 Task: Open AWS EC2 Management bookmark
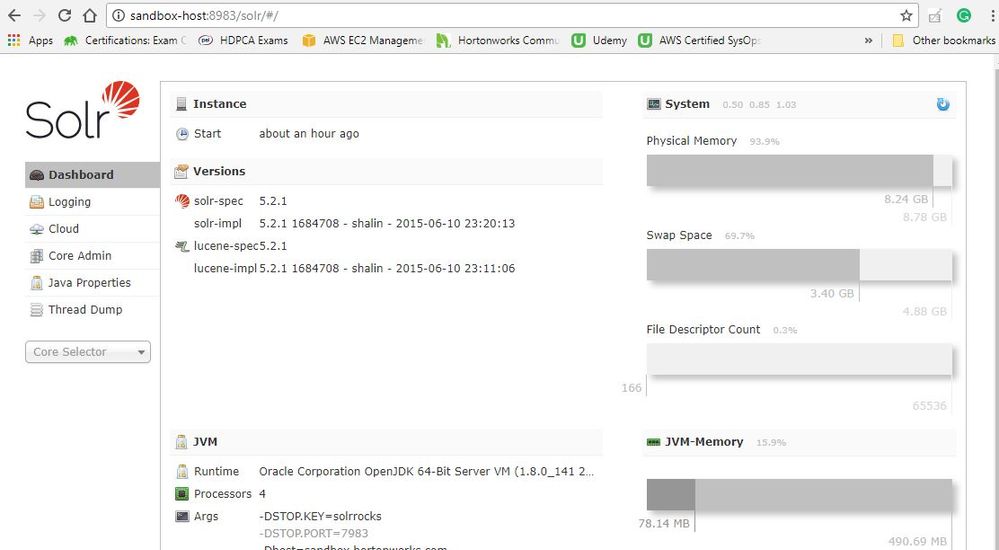(363, 40)
